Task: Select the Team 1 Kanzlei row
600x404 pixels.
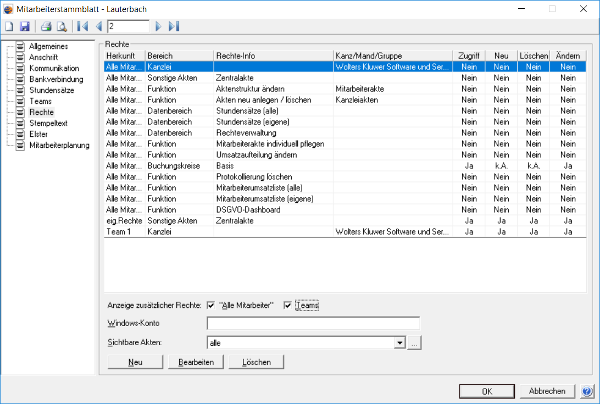Action: tap(345, 232)
